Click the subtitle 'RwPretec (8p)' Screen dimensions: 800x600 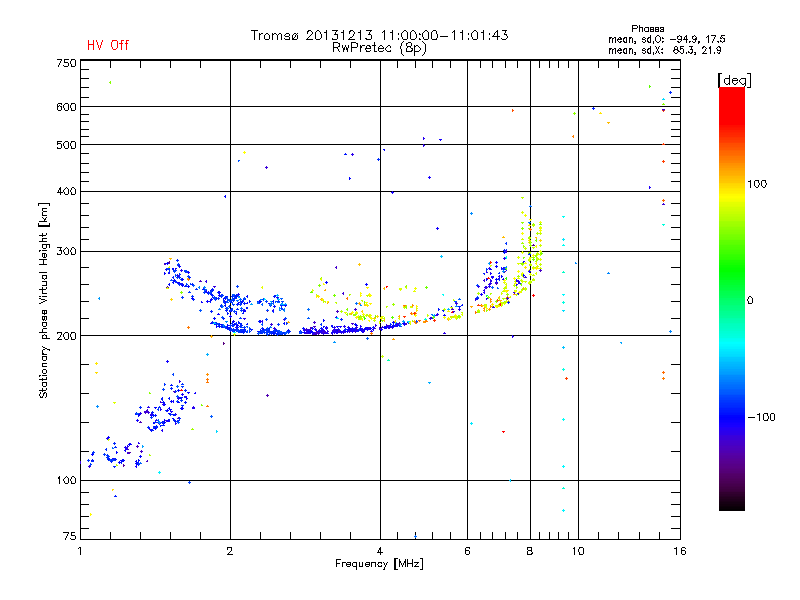point(379,48)
